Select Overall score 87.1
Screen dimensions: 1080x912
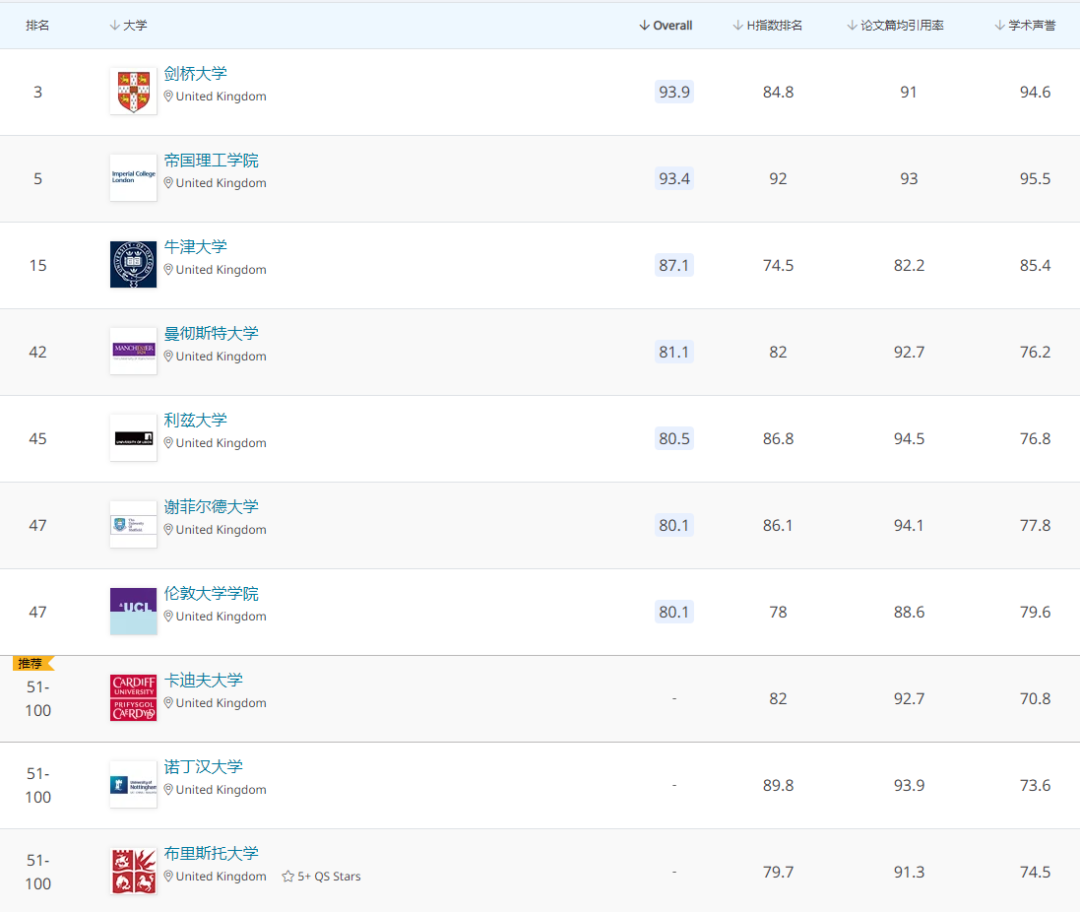674,265
